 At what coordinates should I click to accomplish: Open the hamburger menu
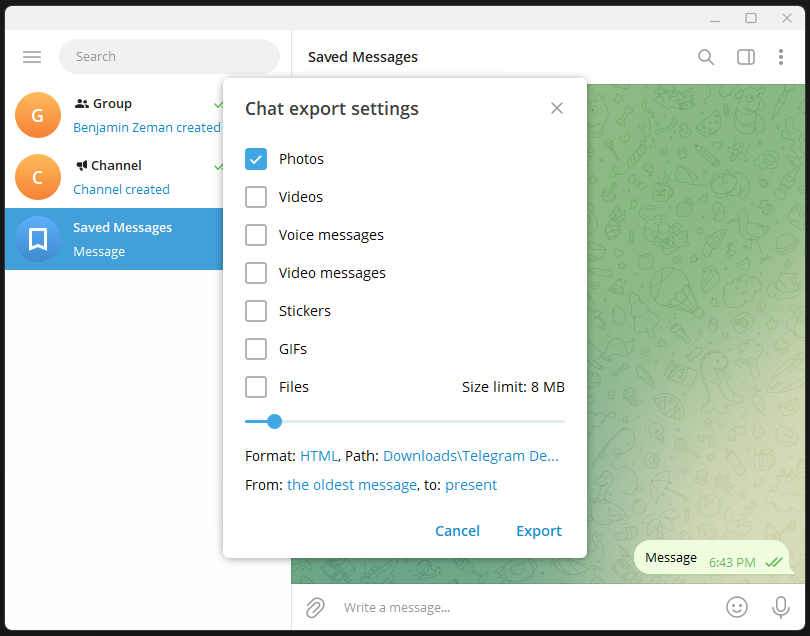pyautogui.click(x=32, y=57)
